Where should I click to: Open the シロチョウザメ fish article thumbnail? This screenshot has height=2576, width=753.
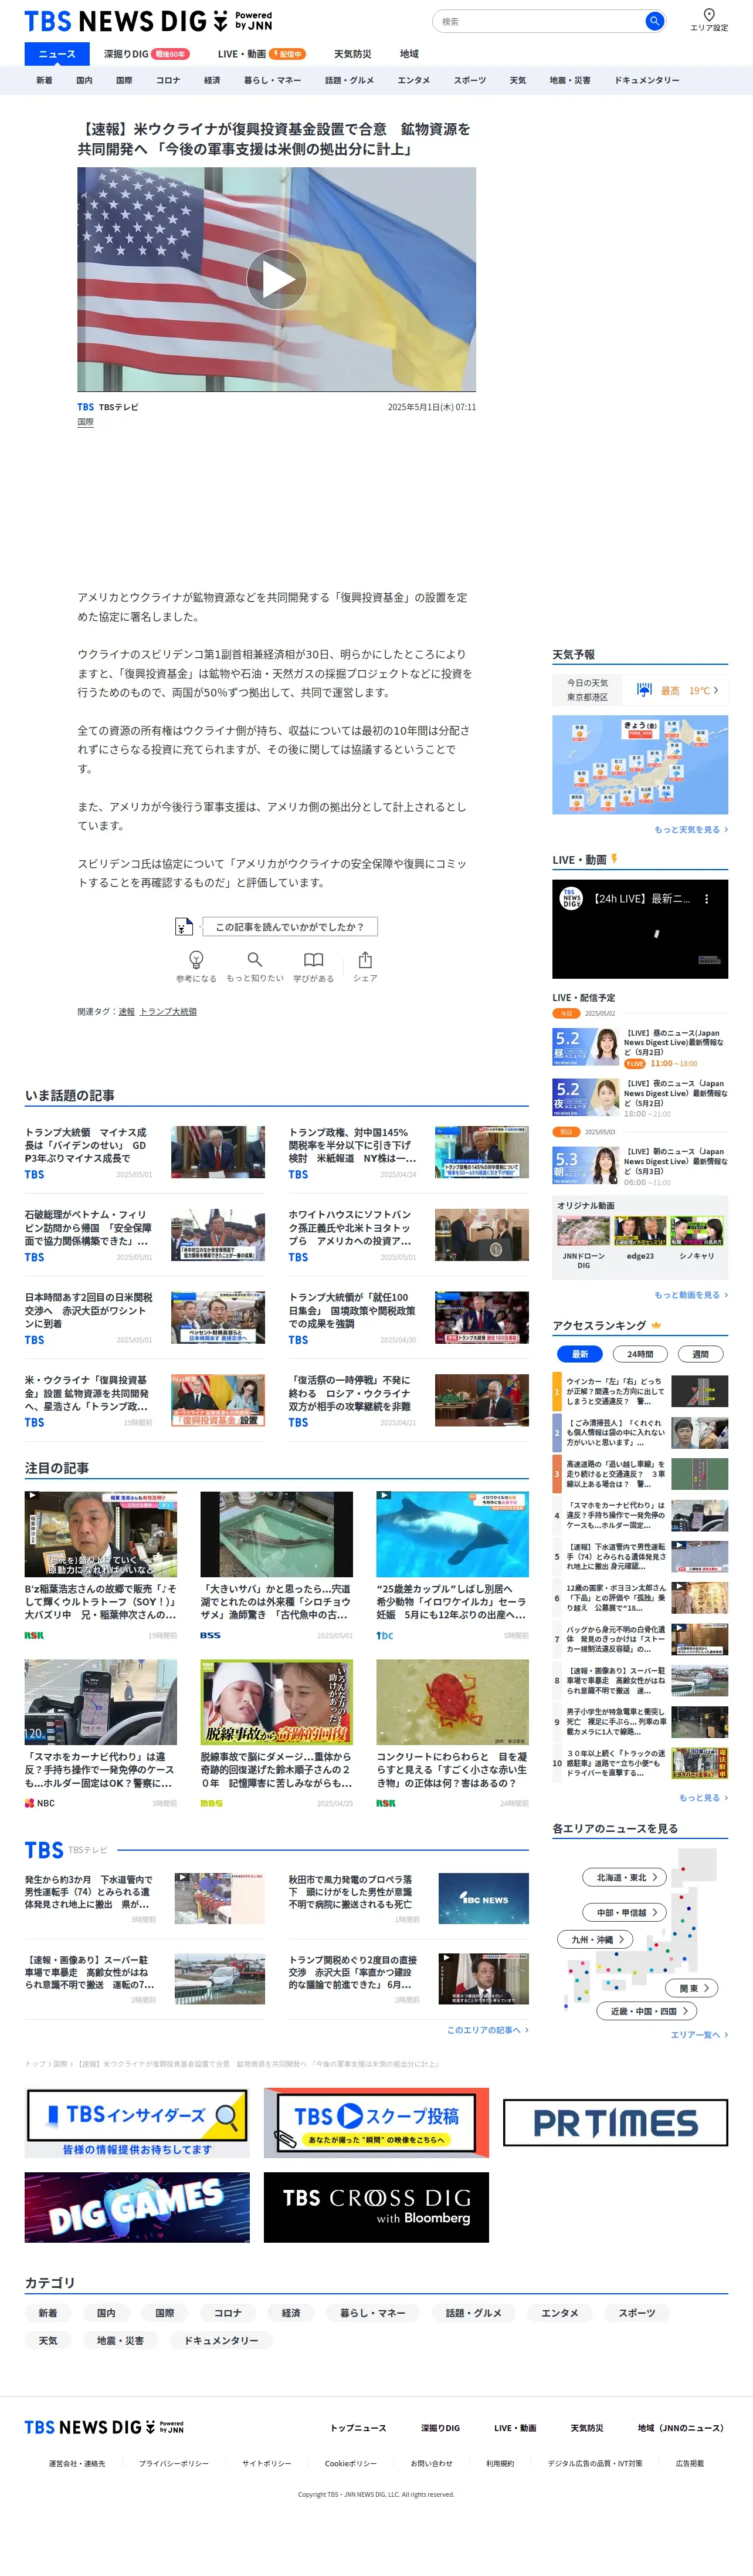click(277, 1534)
